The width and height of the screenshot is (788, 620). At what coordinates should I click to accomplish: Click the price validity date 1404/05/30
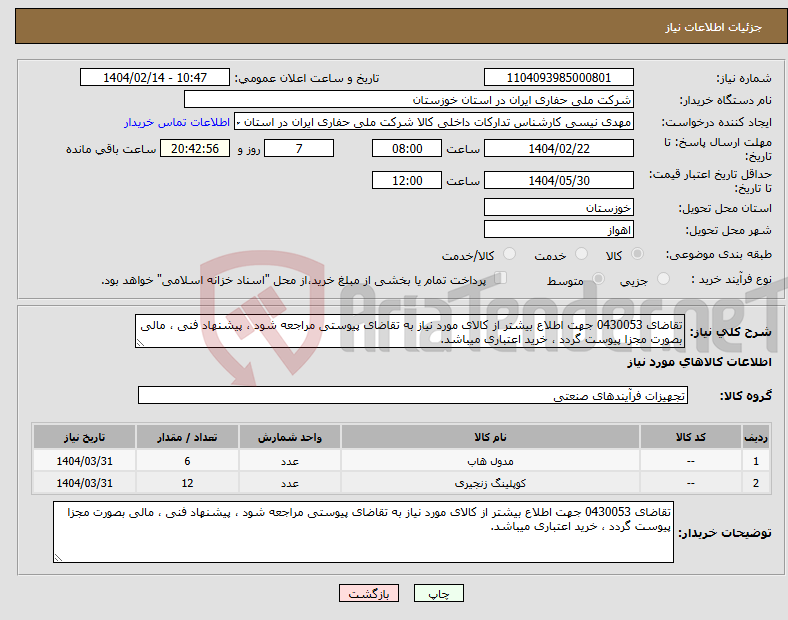click(558, 180)
